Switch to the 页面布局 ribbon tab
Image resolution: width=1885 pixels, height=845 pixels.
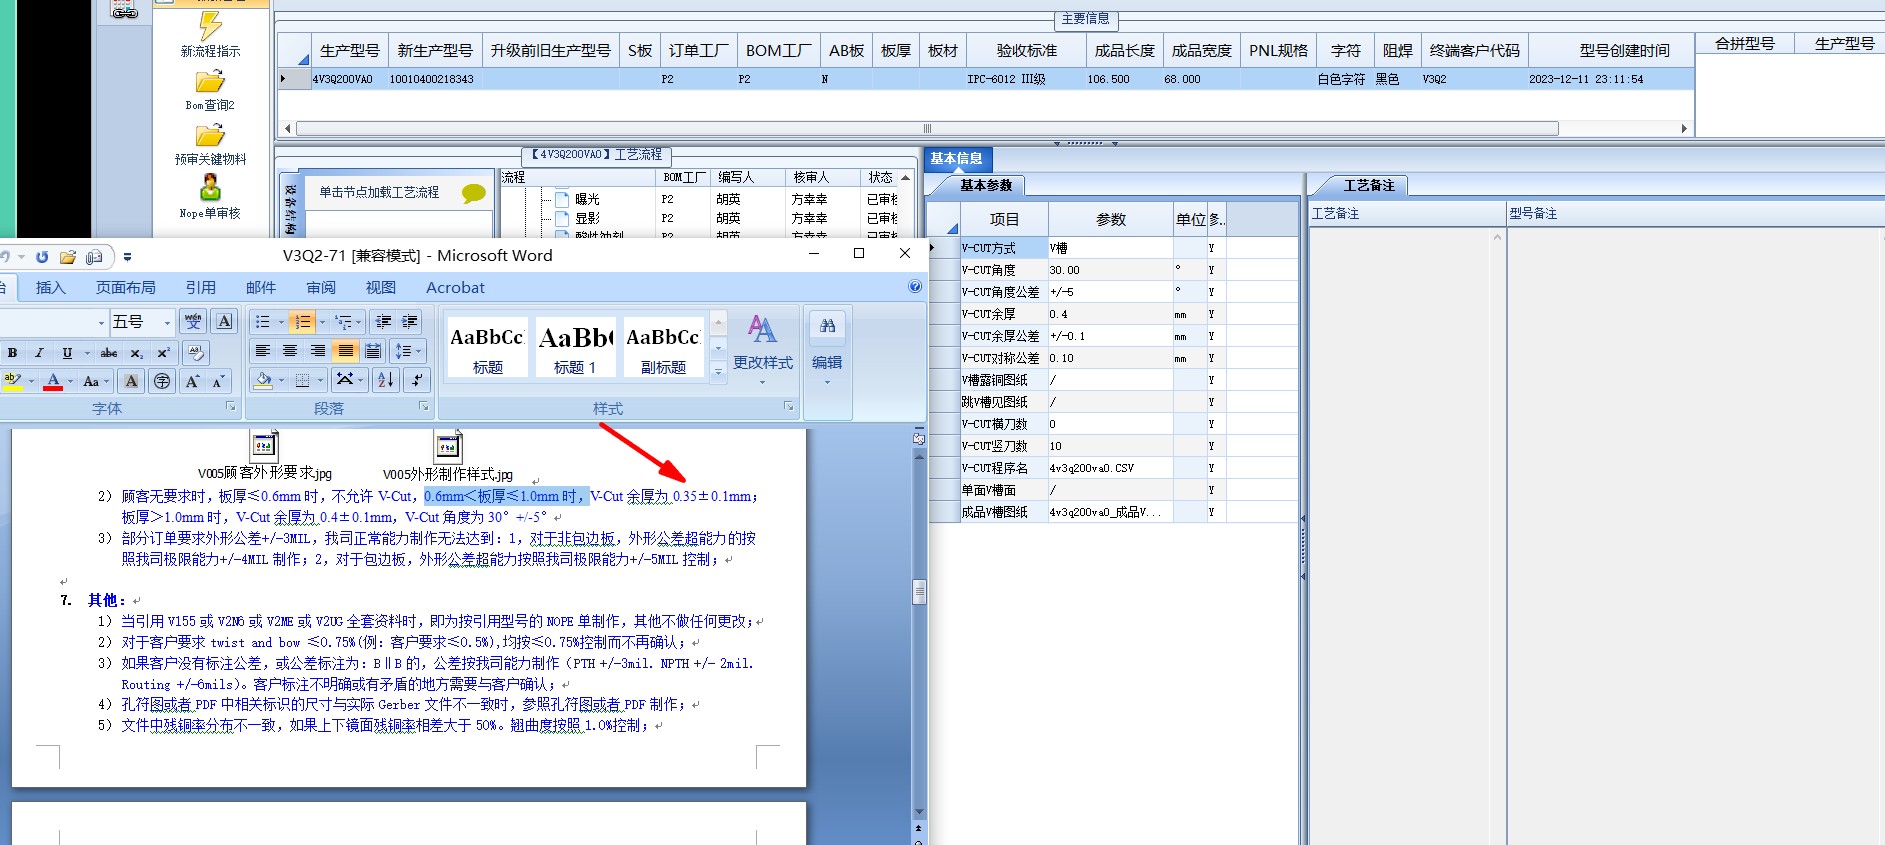pos(126,288)
